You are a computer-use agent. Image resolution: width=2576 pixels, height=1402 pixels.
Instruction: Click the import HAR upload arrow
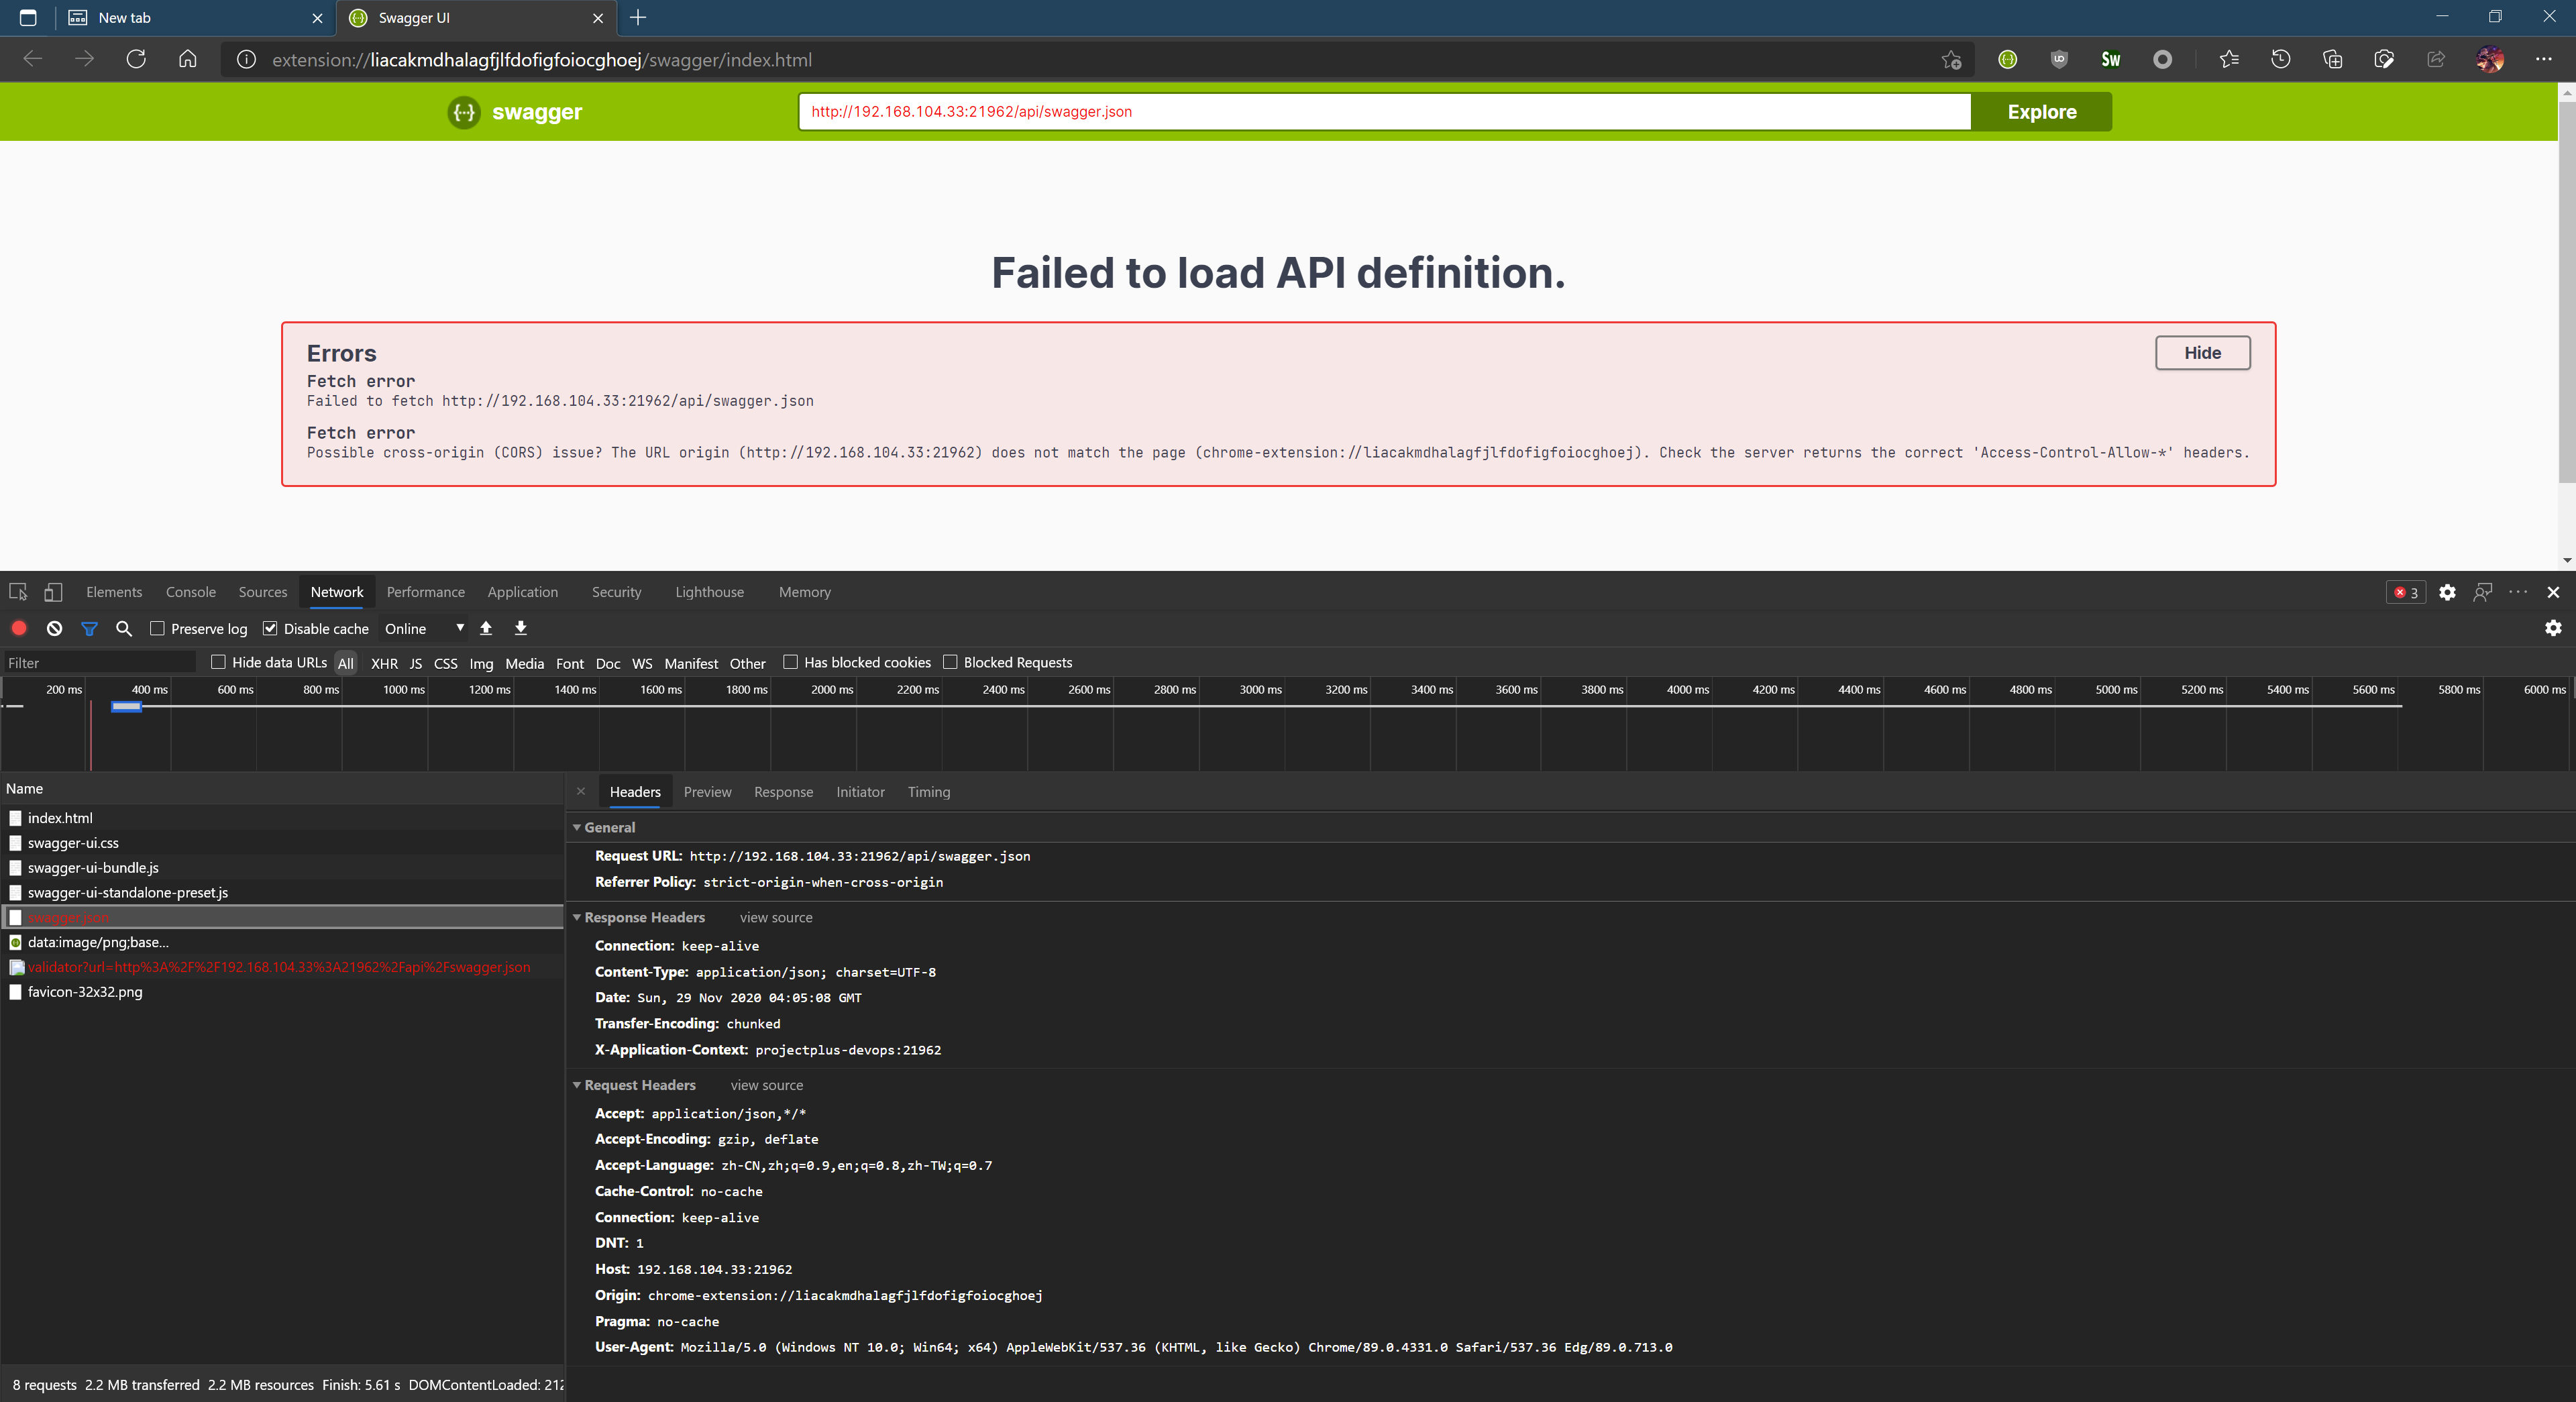pyautogui.click(x=486, y=628)
